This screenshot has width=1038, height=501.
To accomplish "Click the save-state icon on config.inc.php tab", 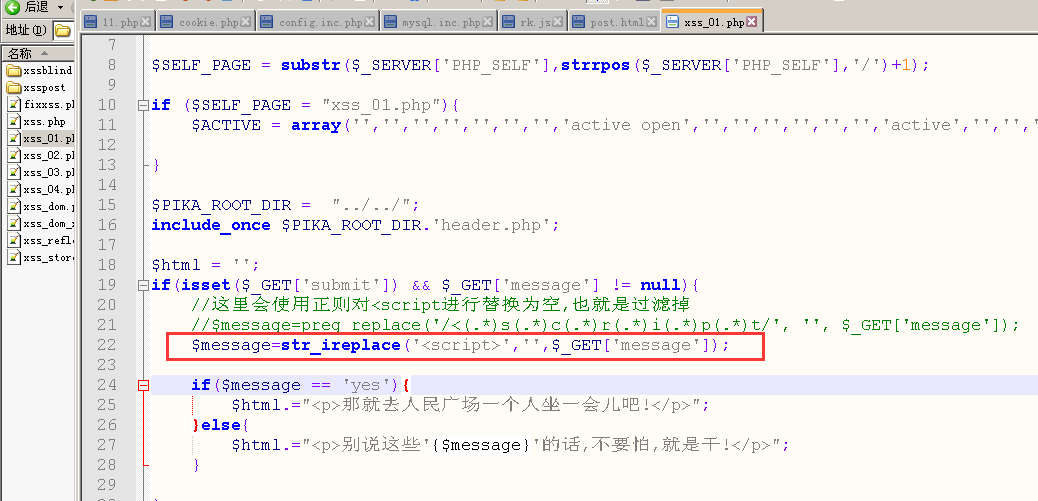I will [267, 22].
